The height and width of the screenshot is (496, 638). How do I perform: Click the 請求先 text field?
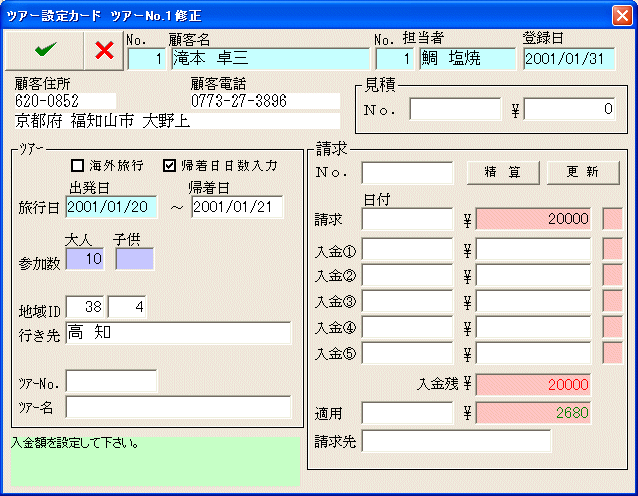[x=456, y=441]
